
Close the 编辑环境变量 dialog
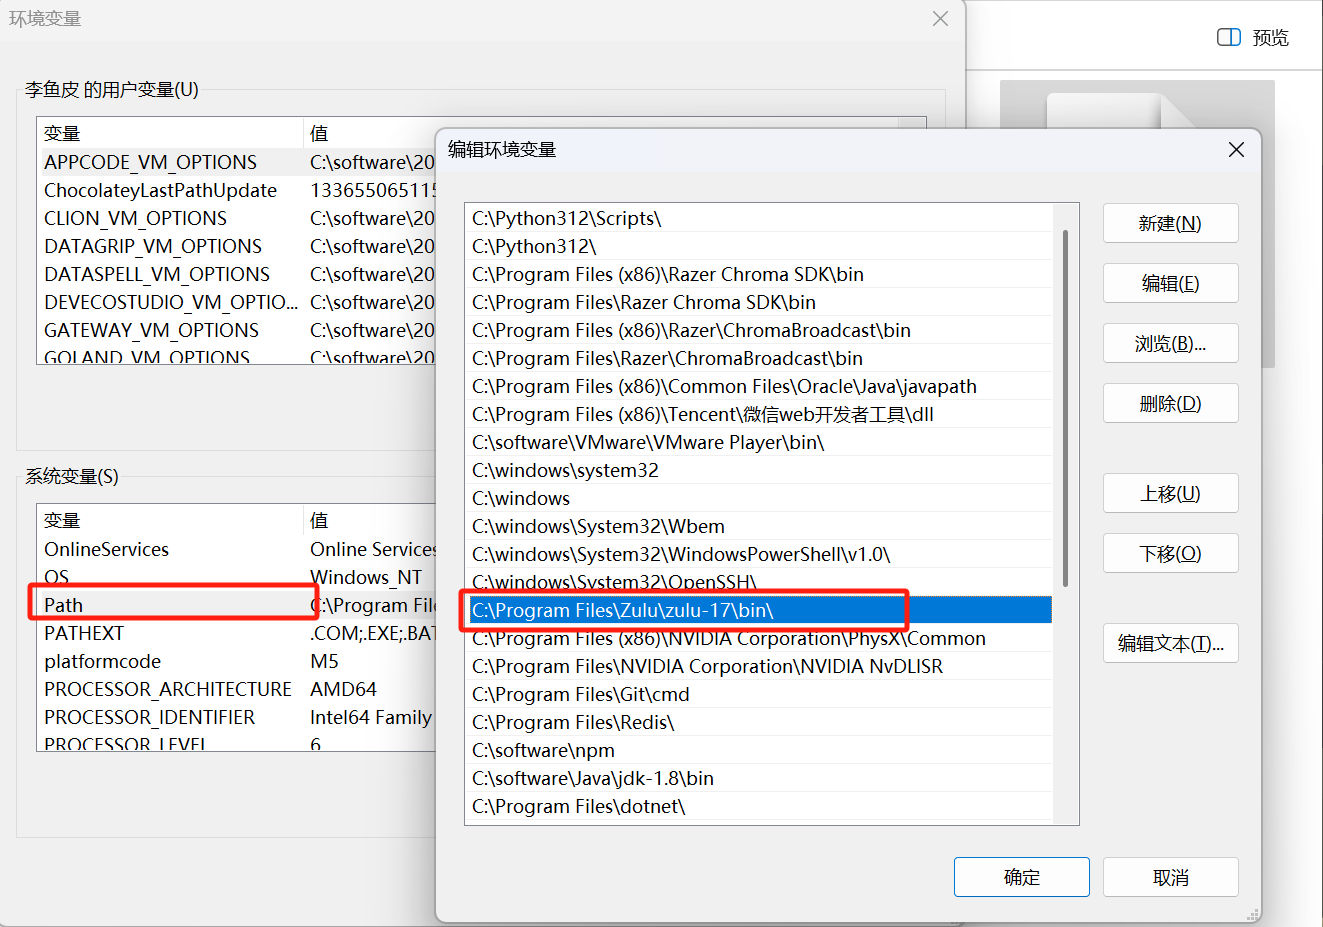point(1236,150)
